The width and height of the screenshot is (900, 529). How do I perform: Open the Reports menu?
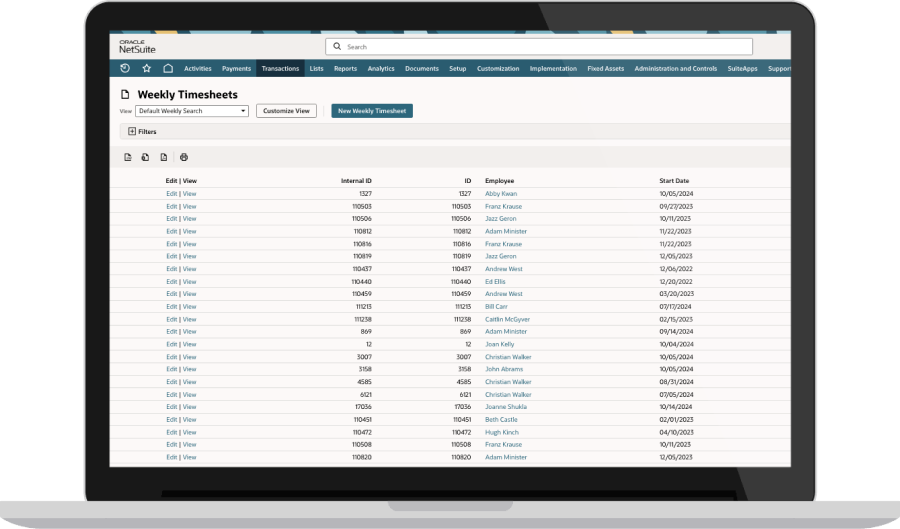pyautogui.click(x=345, y=69)
